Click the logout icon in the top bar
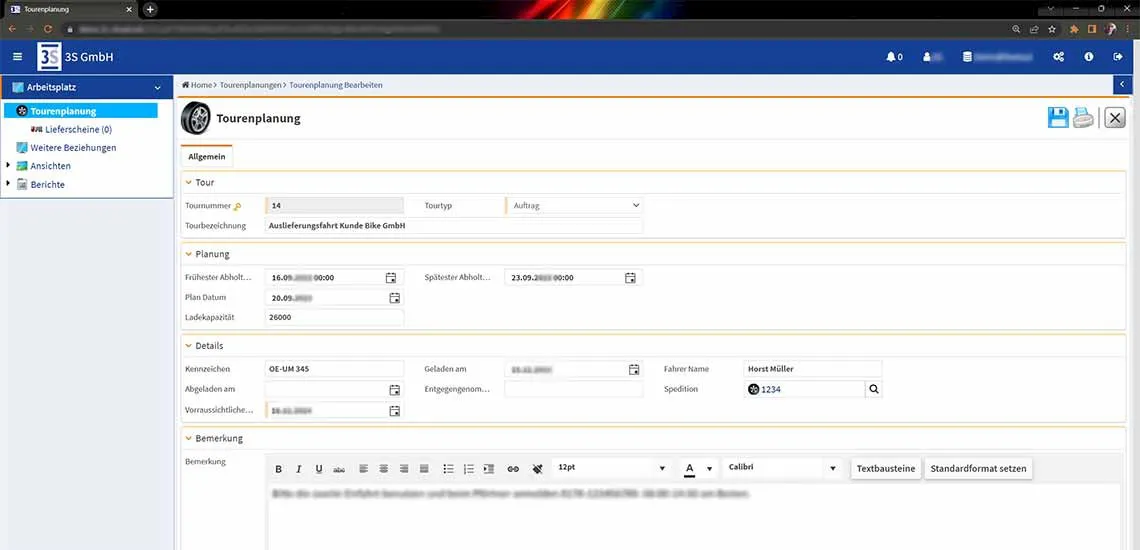Viewport: 1140px width, 550px height. tap(1118, 57)
